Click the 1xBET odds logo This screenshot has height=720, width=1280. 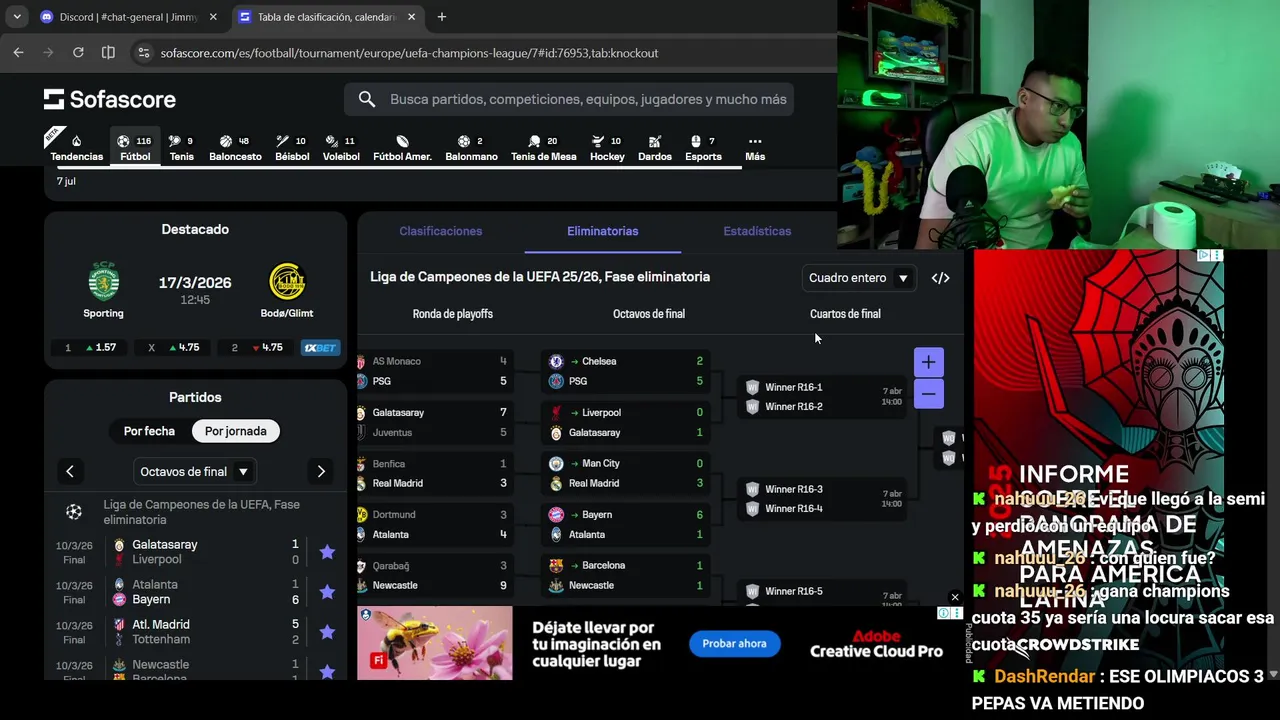pyautogui.click(x=320, y=348)
